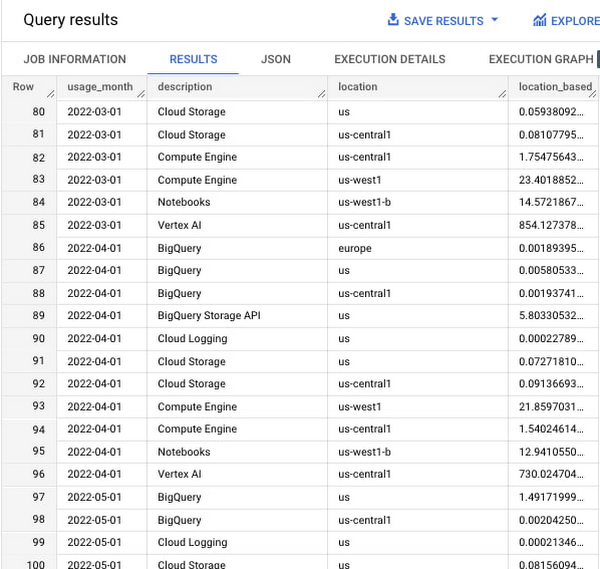
Task: Click the usage_month column header
Action: click(100, 87)
